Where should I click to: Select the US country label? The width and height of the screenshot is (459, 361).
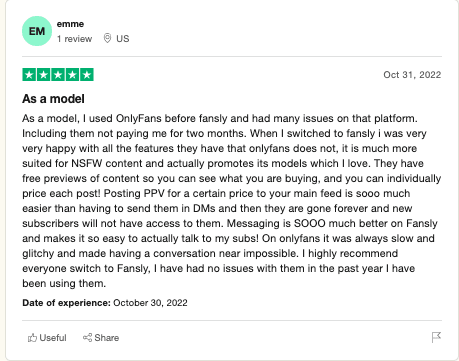coord(123,39)
